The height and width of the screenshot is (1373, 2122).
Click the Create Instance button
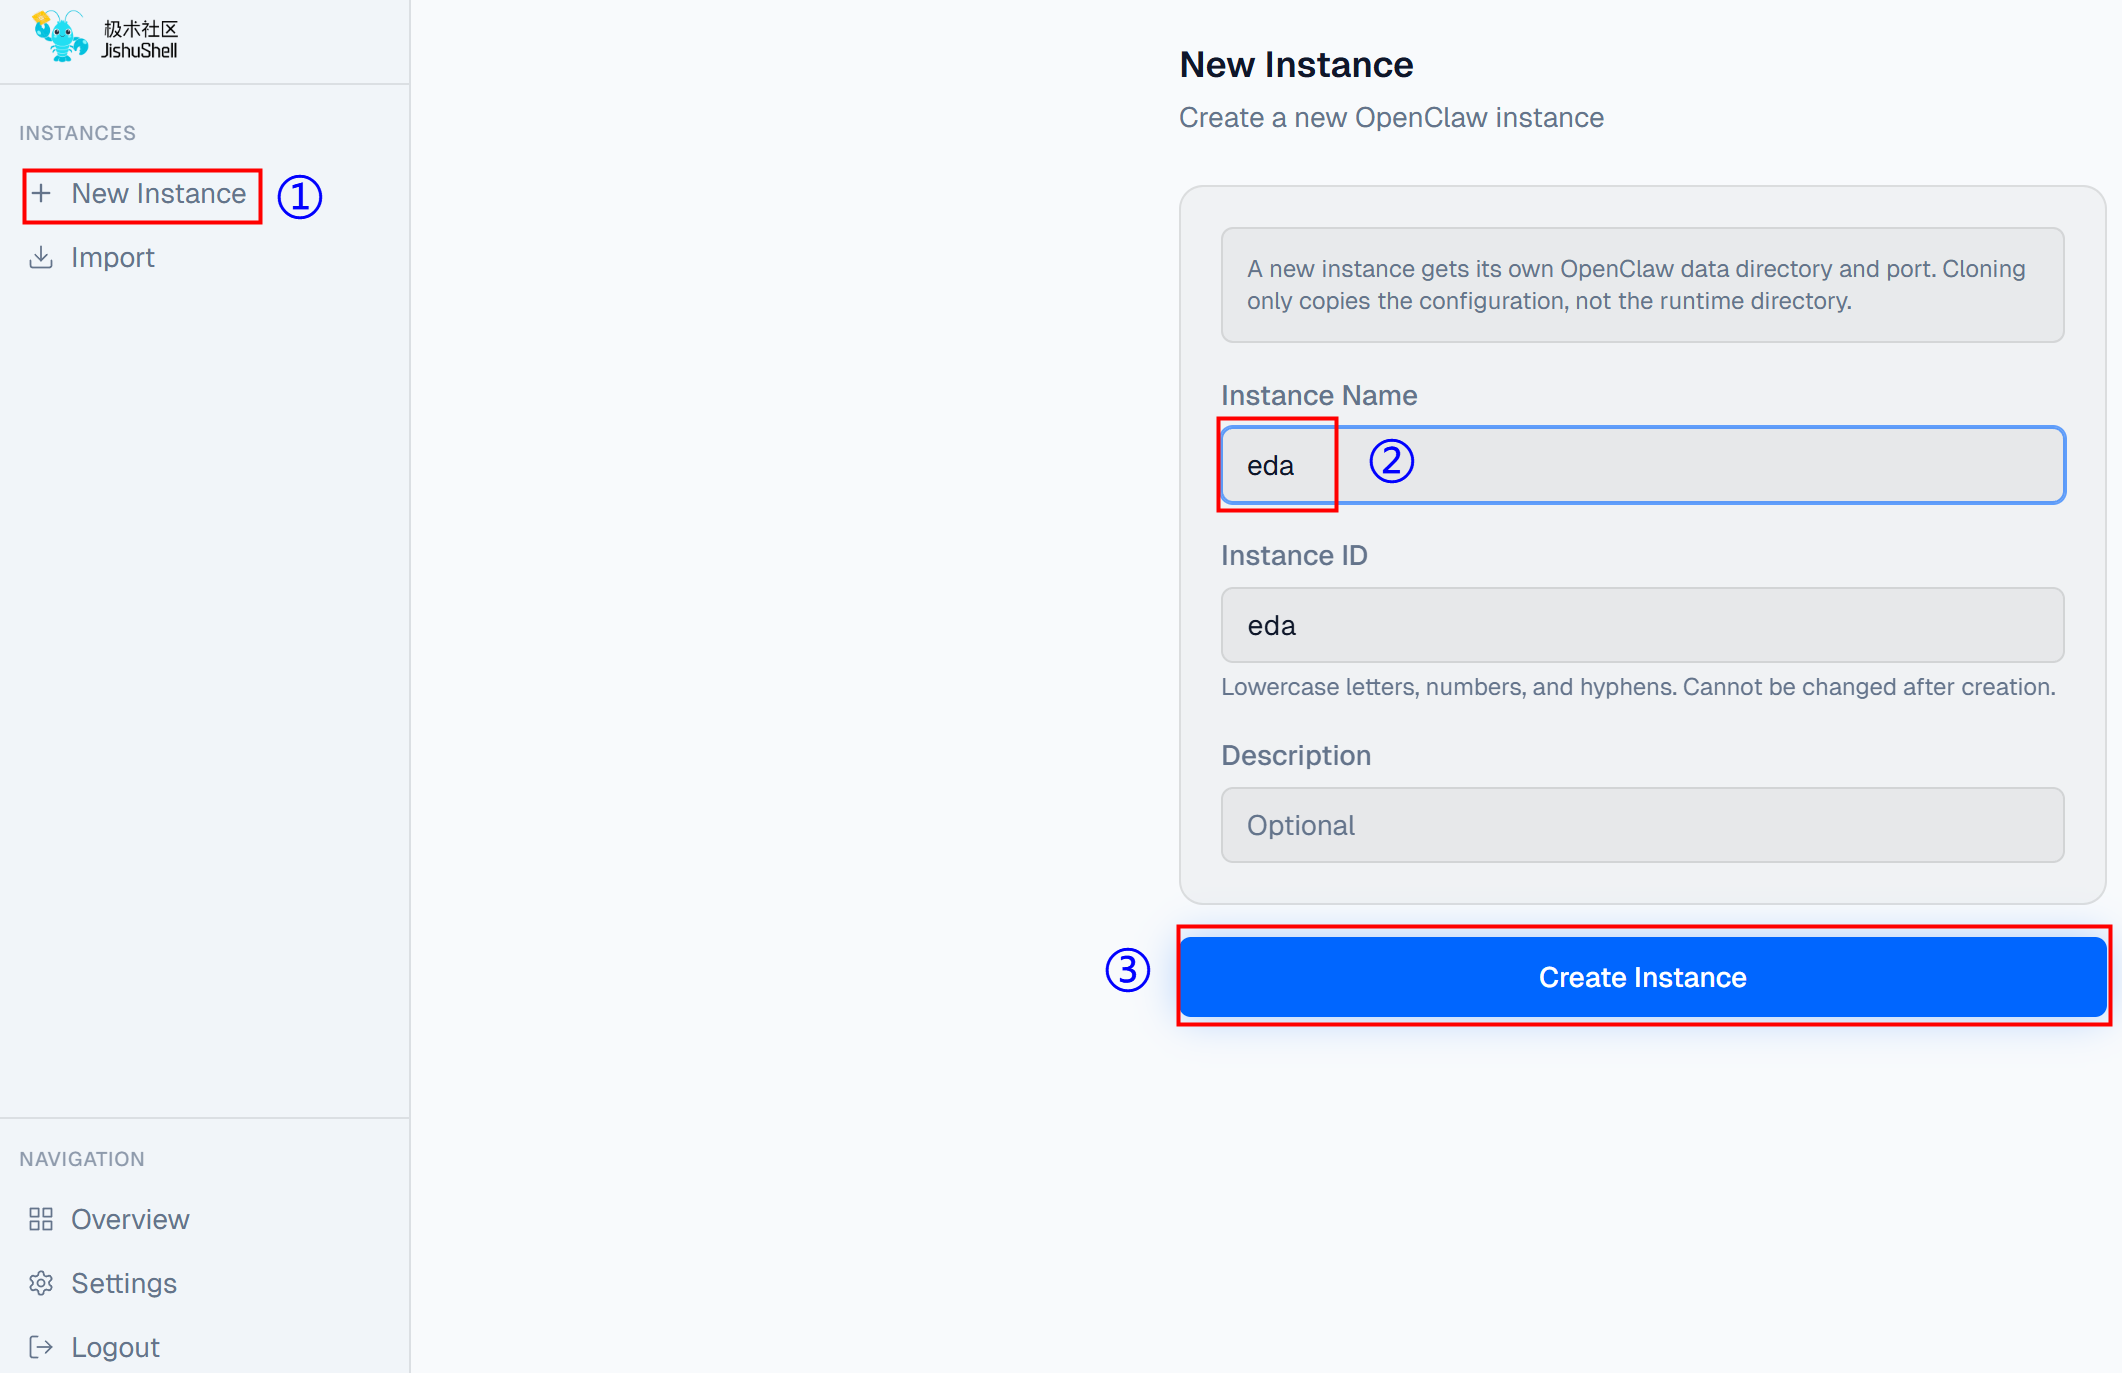click(1643, 977)
